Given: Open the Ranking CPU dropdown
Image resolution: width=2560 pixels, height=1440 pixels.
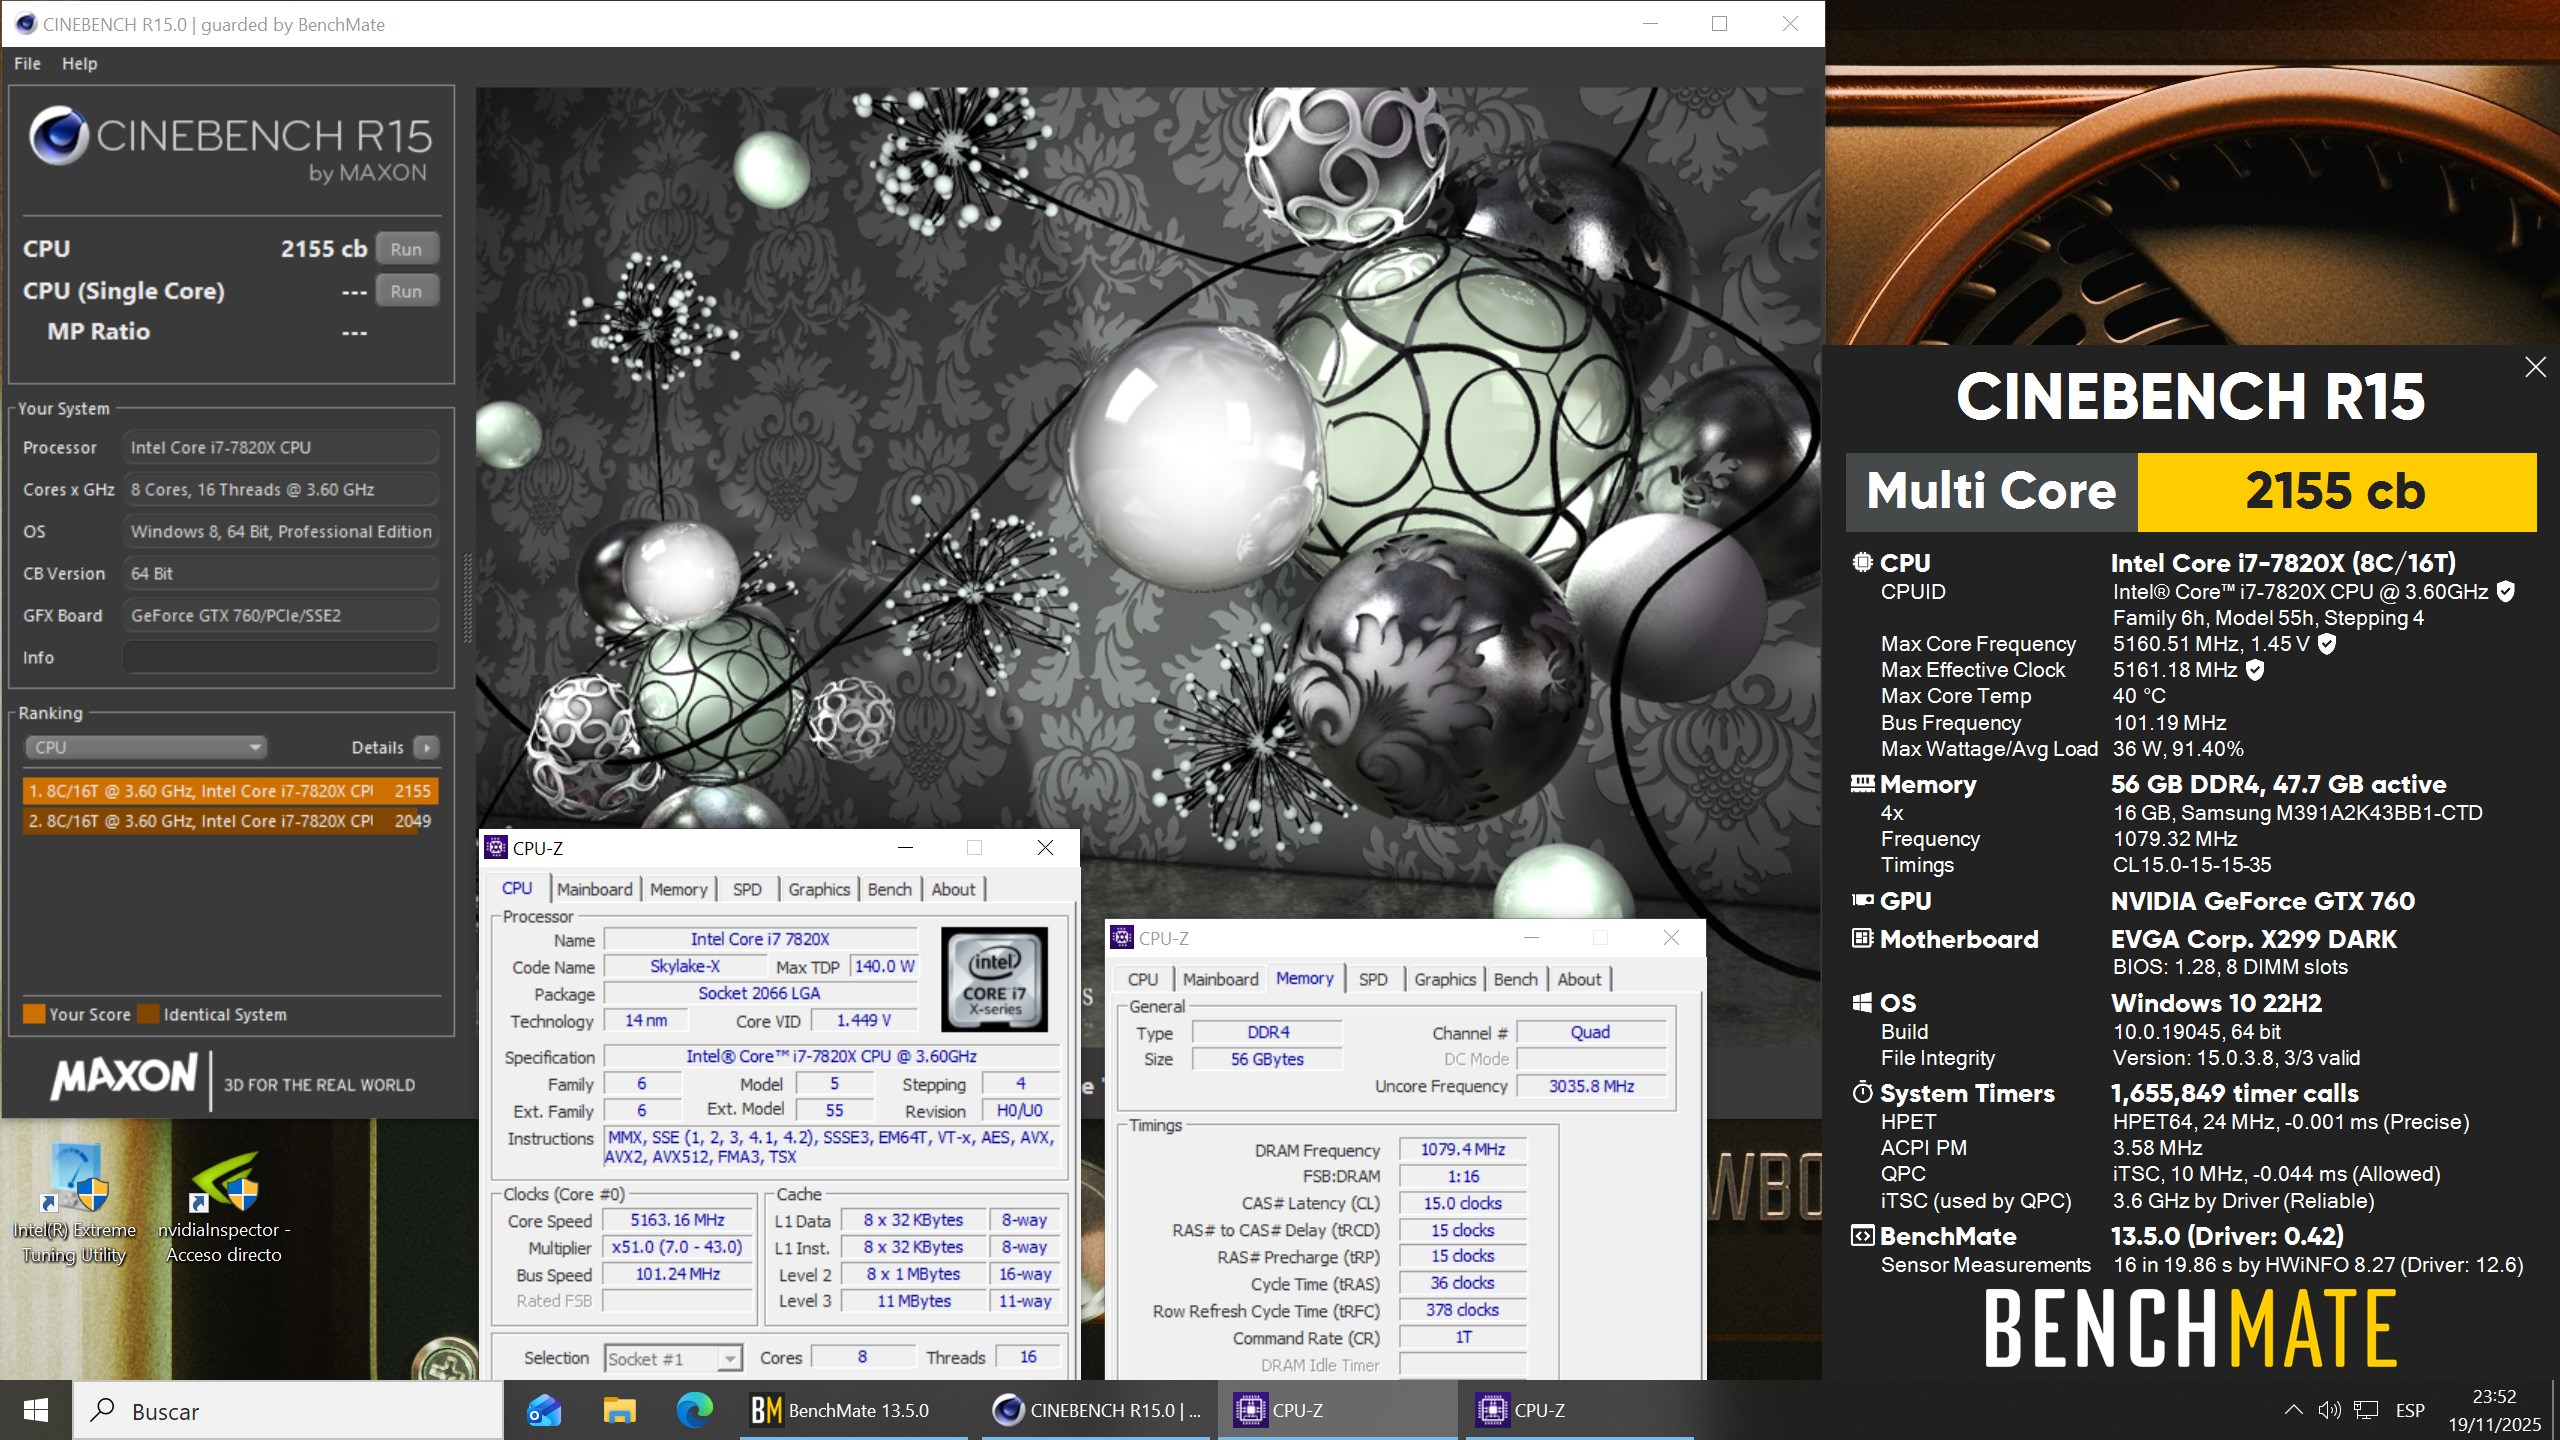Looking at the screenshot, I should pyautogui.click(x=147, y=747).
